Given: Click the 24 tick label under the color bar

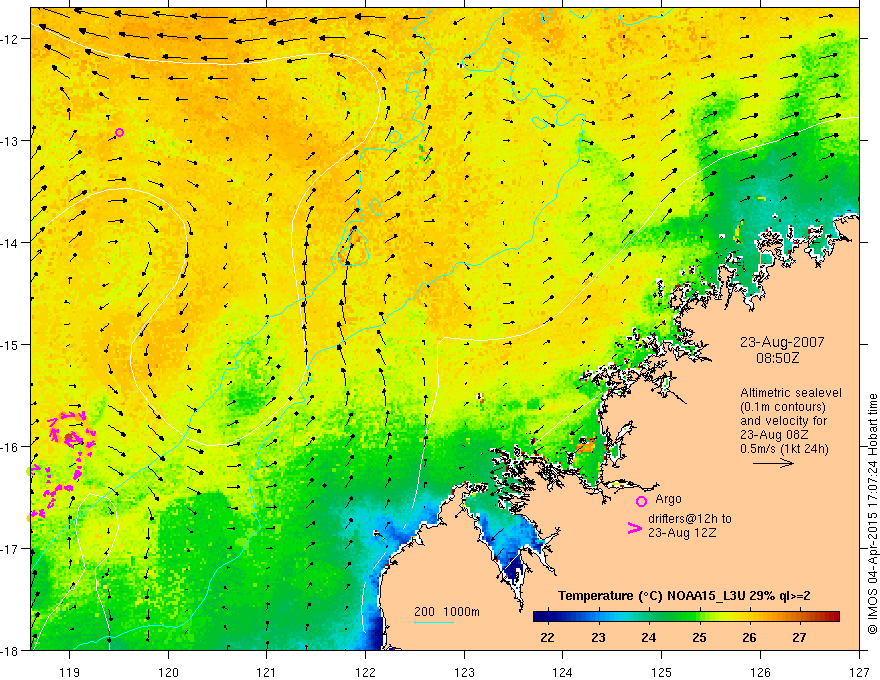Looking at the screenshot, I should pos(649,637).
